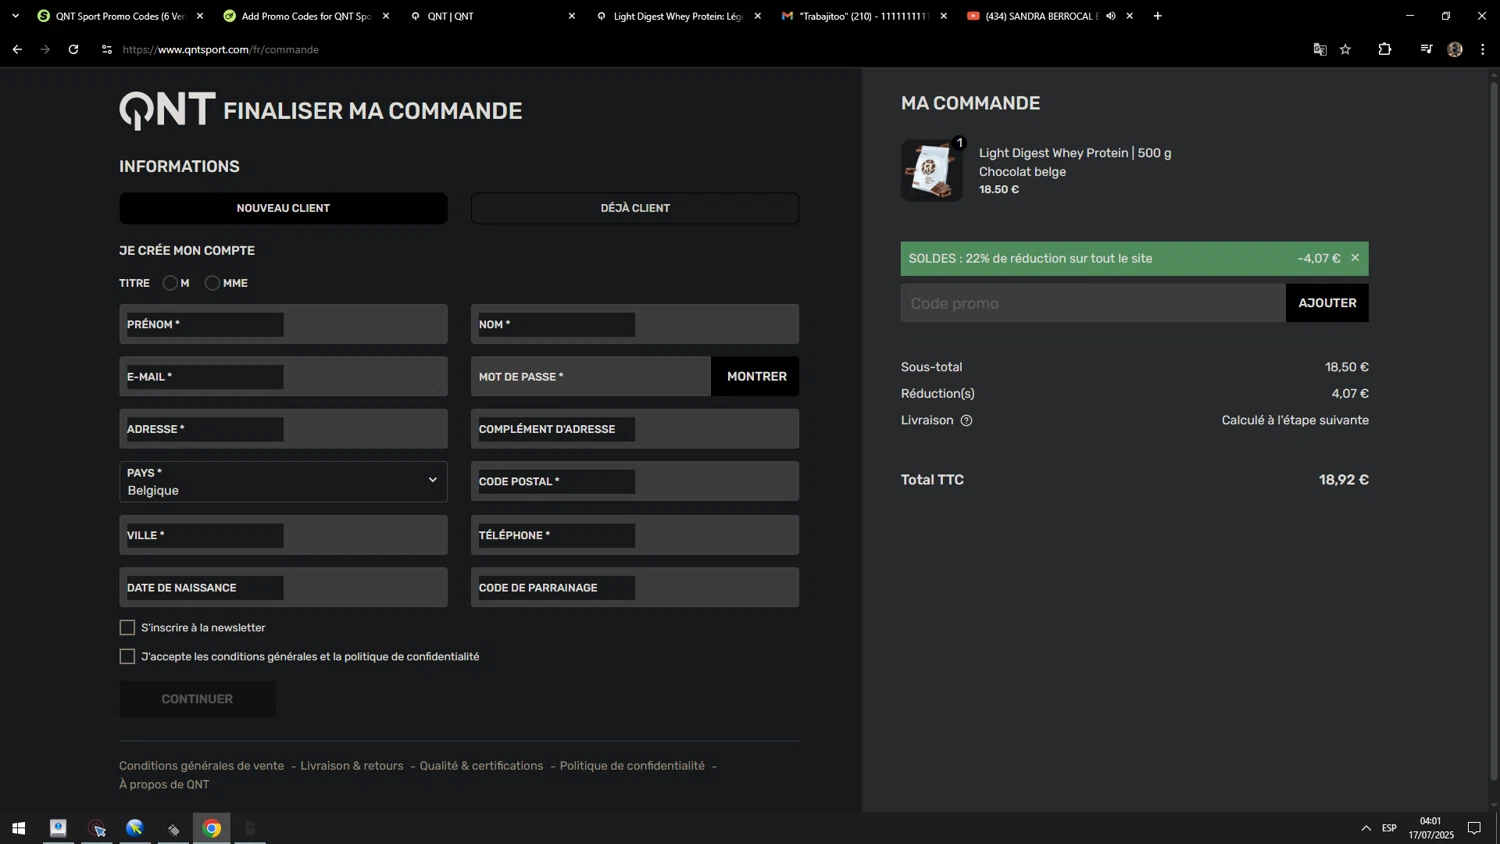
Task: Click the Light Digest Whey Protein thumbnail
Action: pyautogui.click(x=932, y=170)
